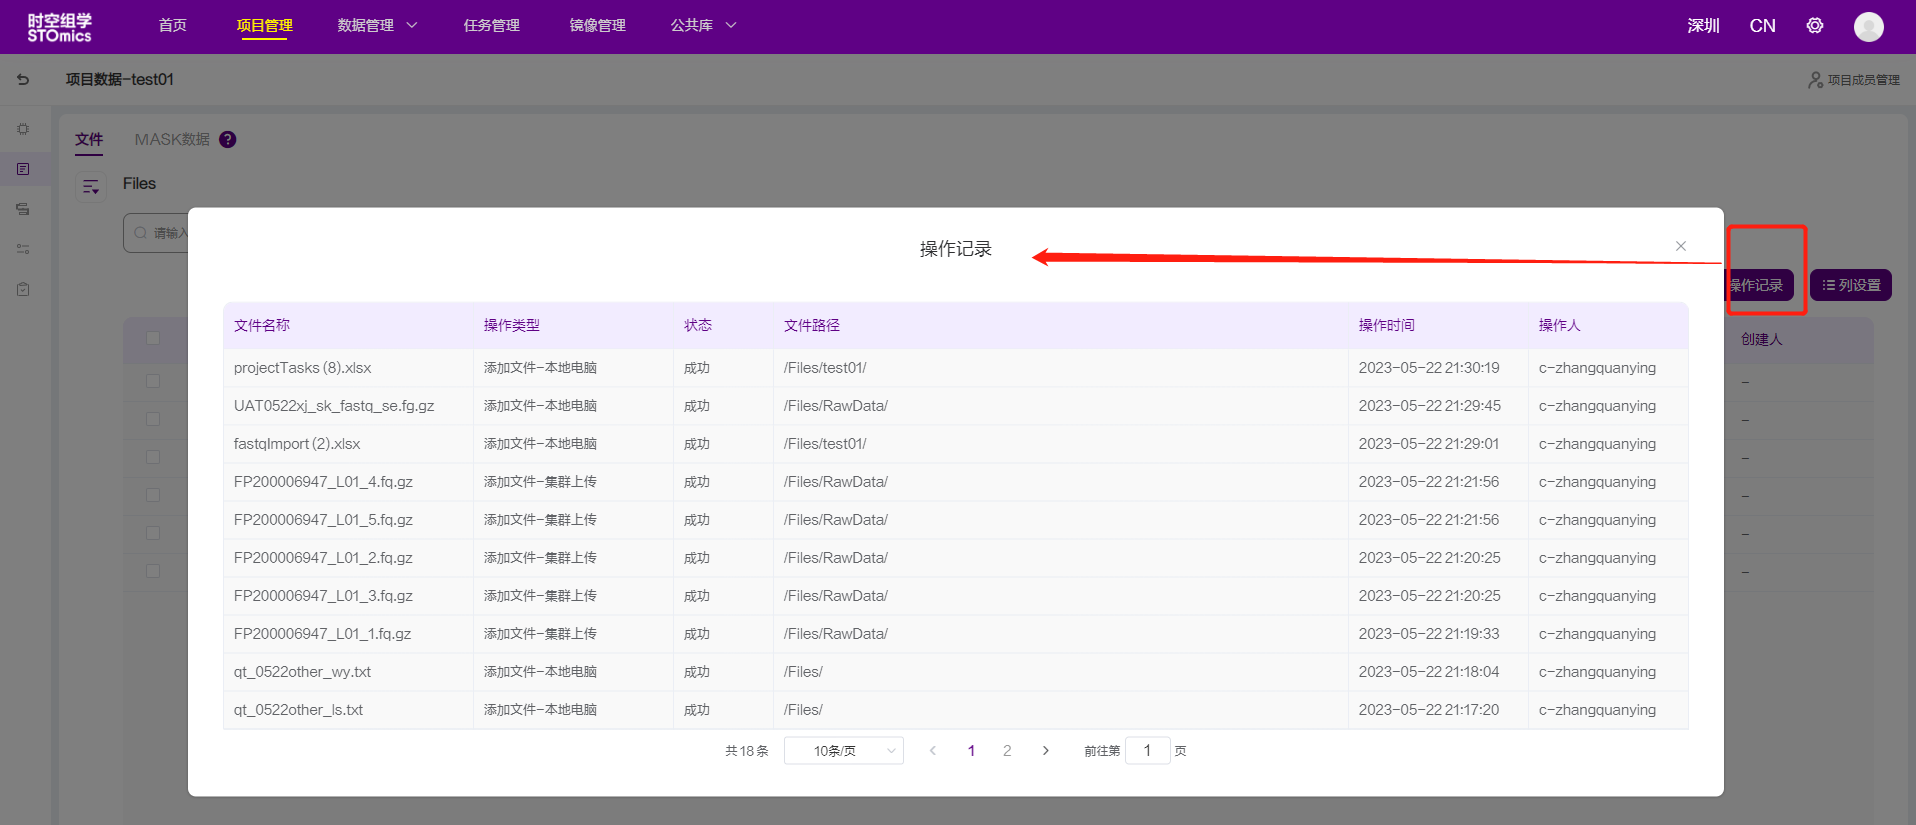Toggle the Files tree collapse icon
Viewport: 1916px width, 825px height.
pos(91,186)
